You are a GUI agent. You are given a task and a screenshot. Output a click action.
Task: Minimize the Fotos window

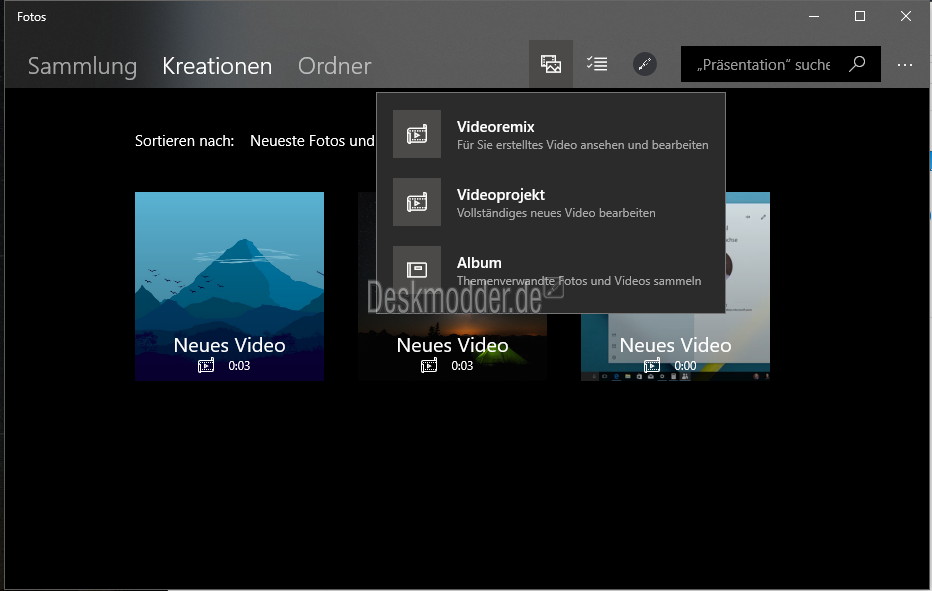coord(814,17)
